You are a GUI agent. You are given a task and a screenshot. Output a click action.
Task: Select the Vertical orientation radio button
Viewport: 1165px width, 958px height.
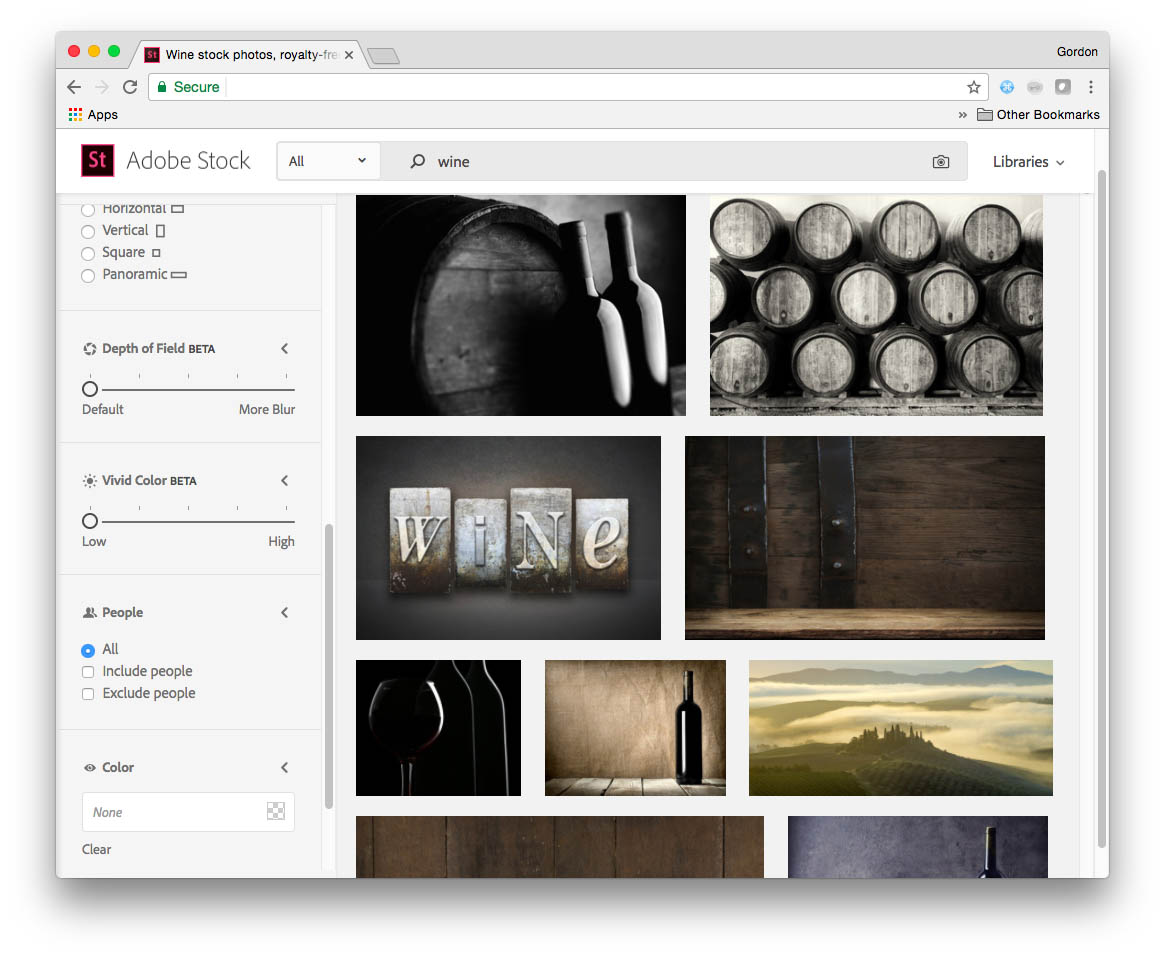[88, 231]
